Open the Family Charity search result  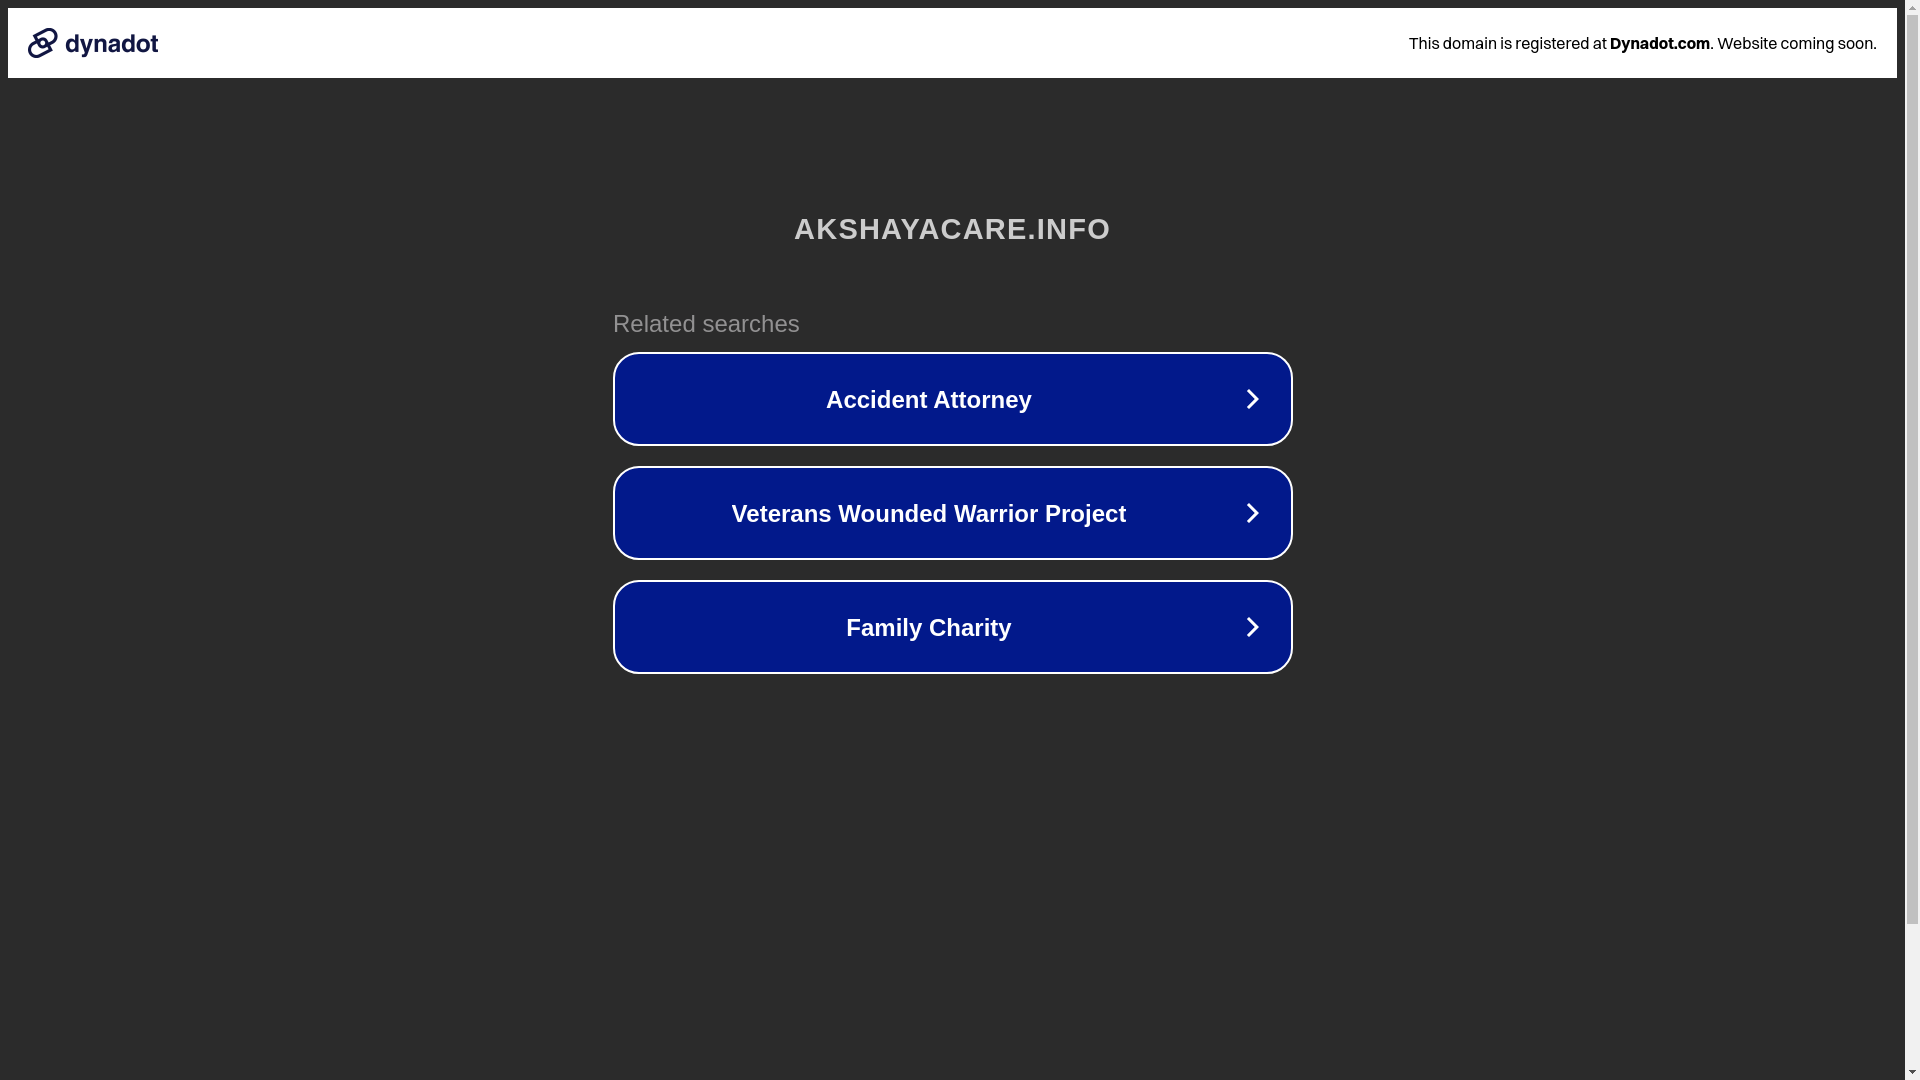[952, 627]
